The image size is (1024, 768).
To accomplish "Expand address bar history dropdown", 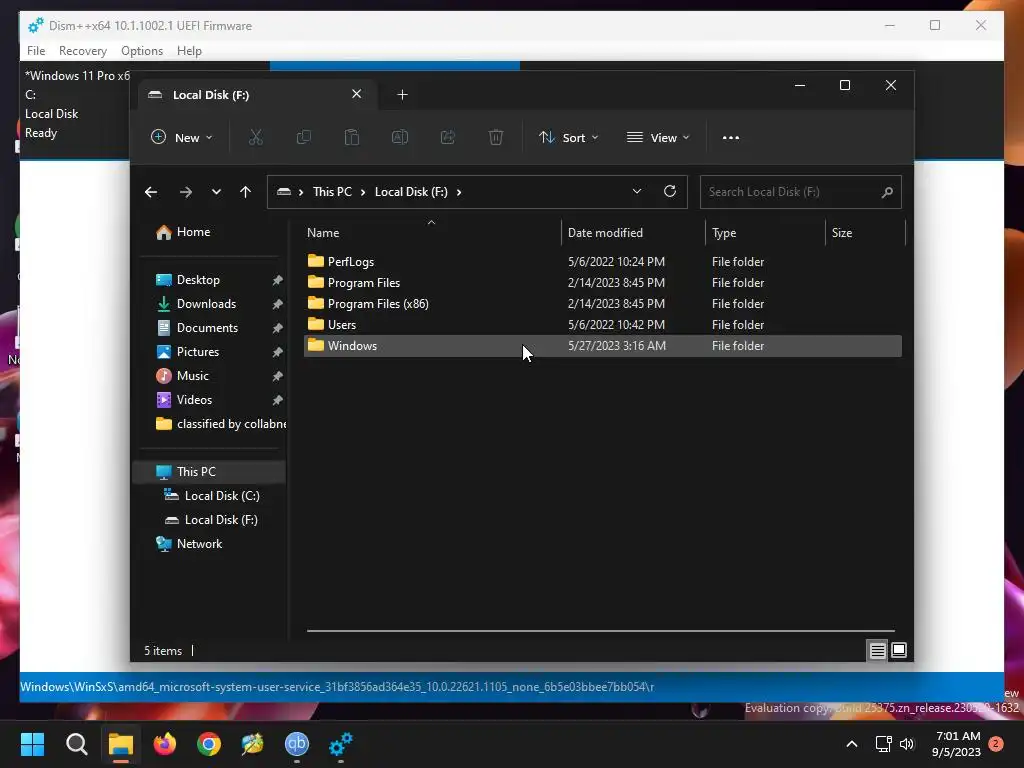I will tap(637, 191).
